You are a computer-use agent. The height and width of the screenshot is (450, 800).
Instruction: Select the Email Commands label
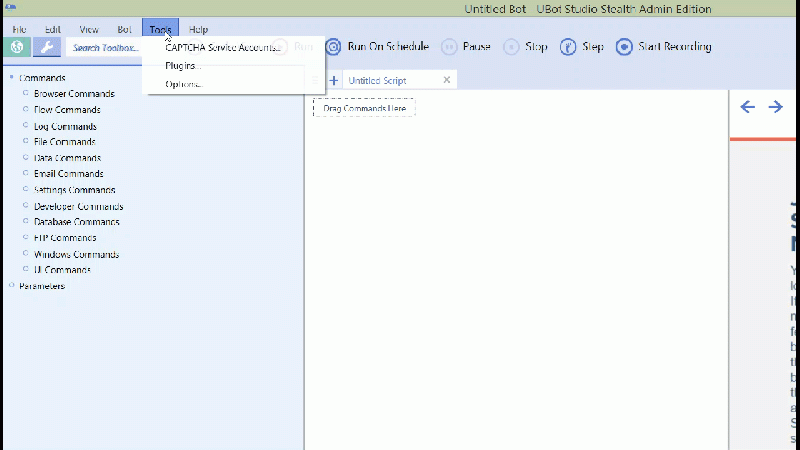(x=69, y=174)
